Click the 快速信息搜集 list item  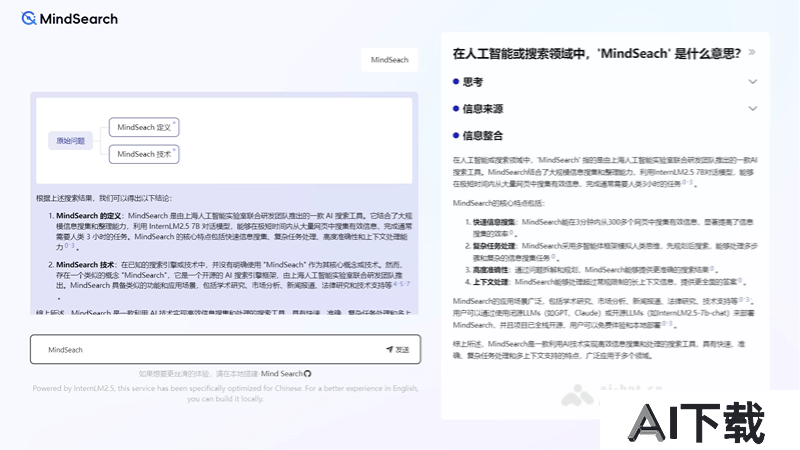612,228
